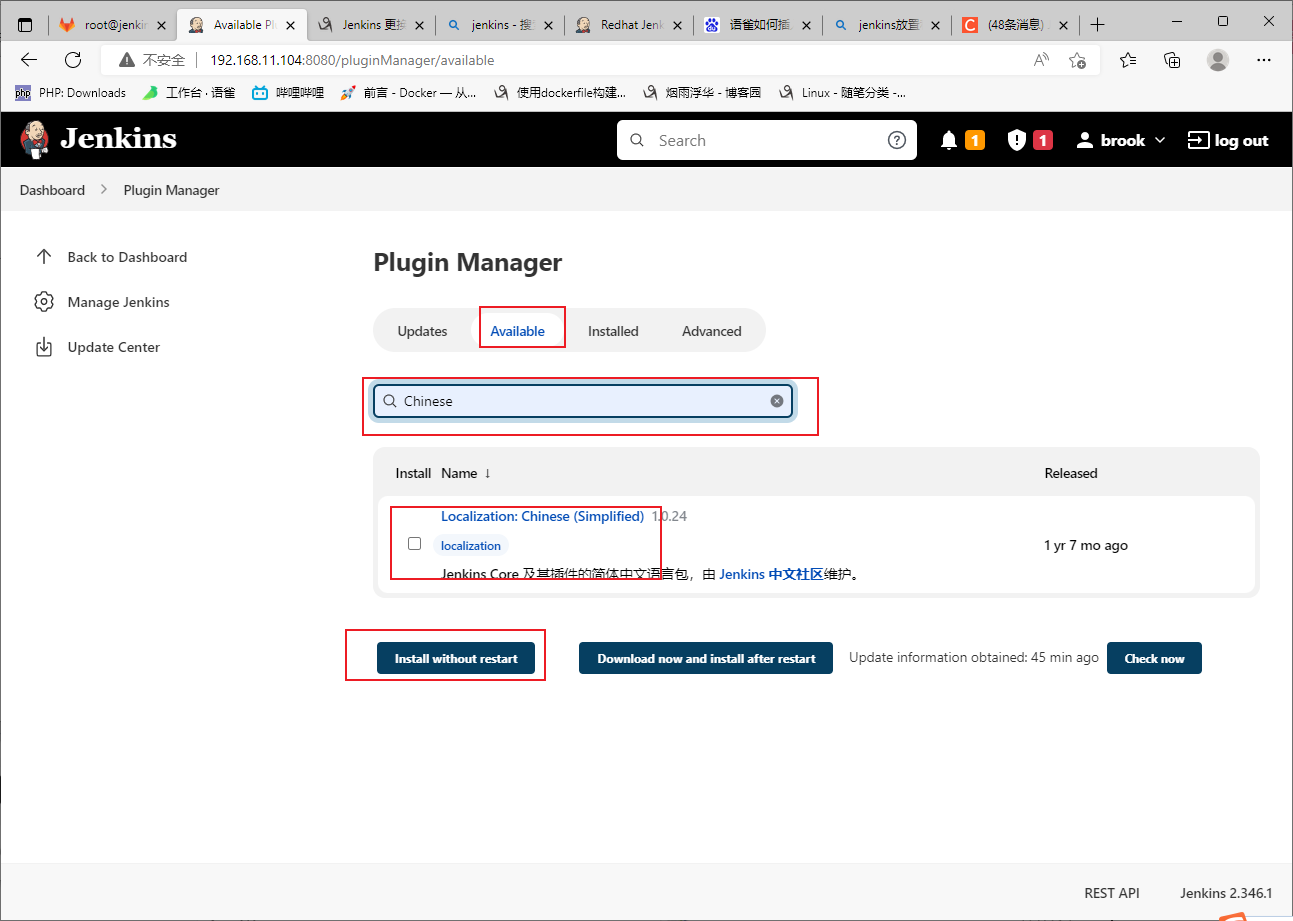Open the Jenkins 中文社区 link
The image size is (1293, 921).
[x=771, y=574]
